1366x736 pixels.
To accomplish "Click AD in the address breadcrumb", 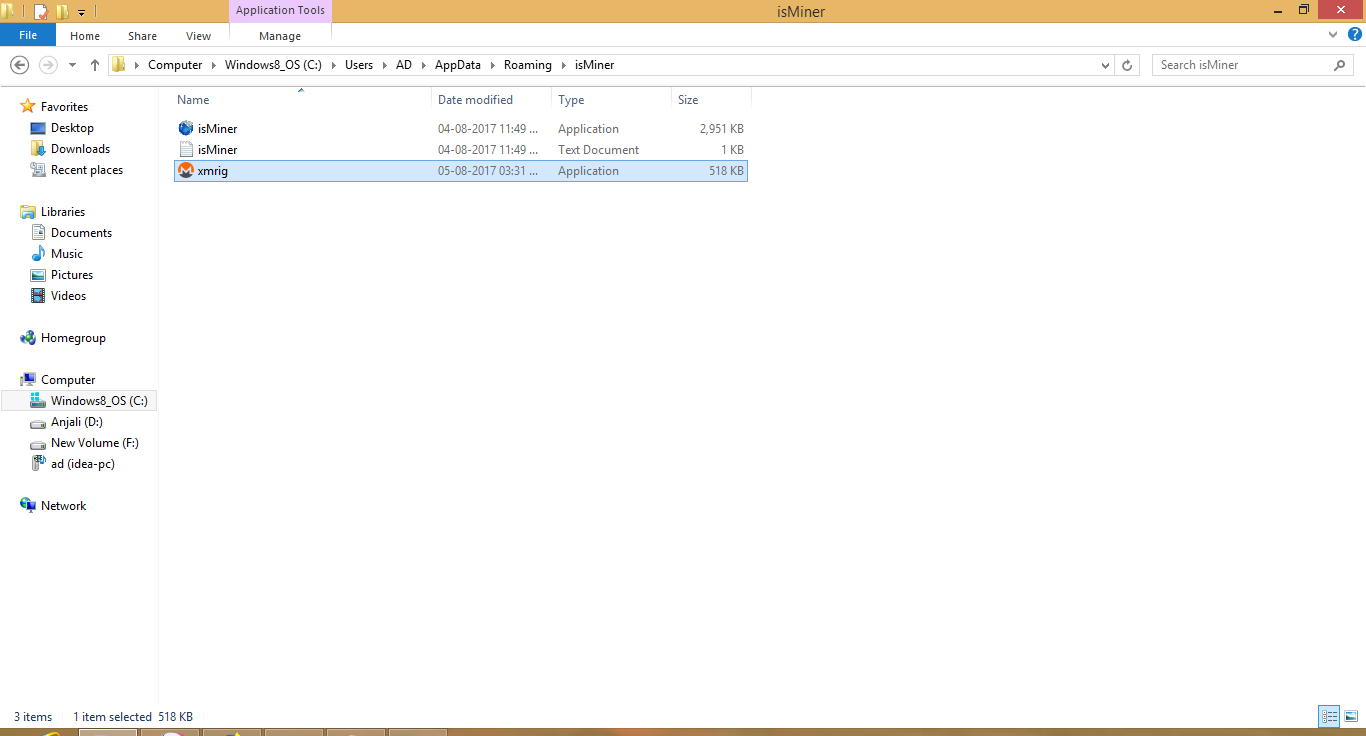I will 404,65.
